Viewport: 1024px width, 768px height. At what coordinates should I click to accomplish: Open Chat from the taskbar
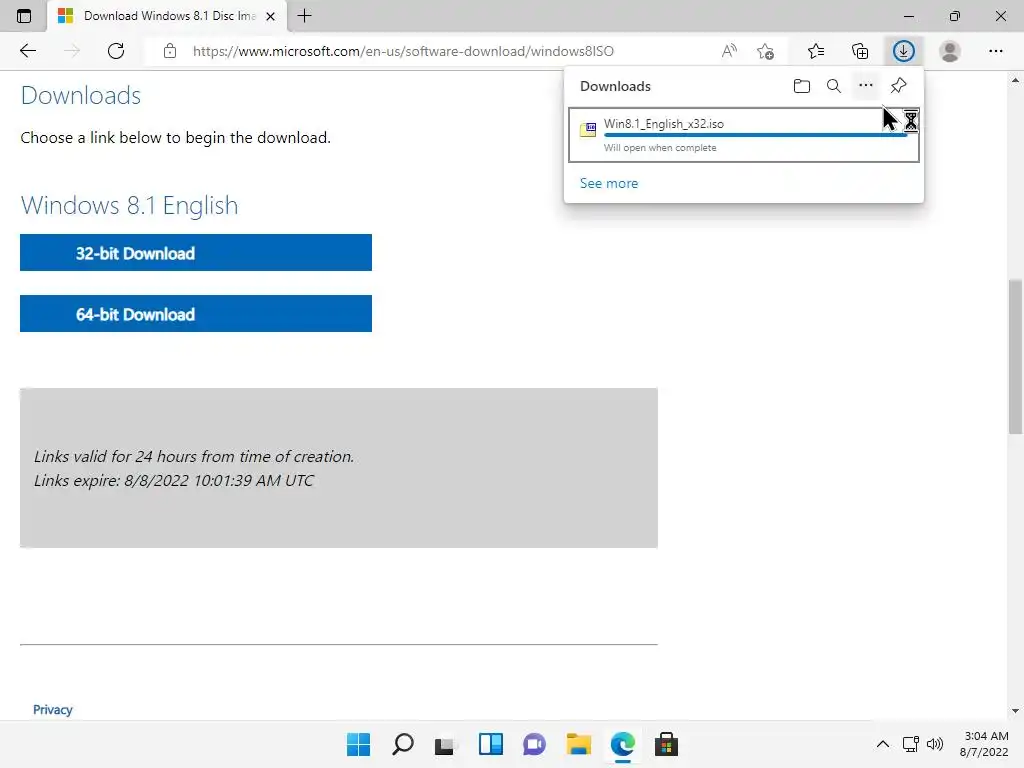tap(534, 744)
